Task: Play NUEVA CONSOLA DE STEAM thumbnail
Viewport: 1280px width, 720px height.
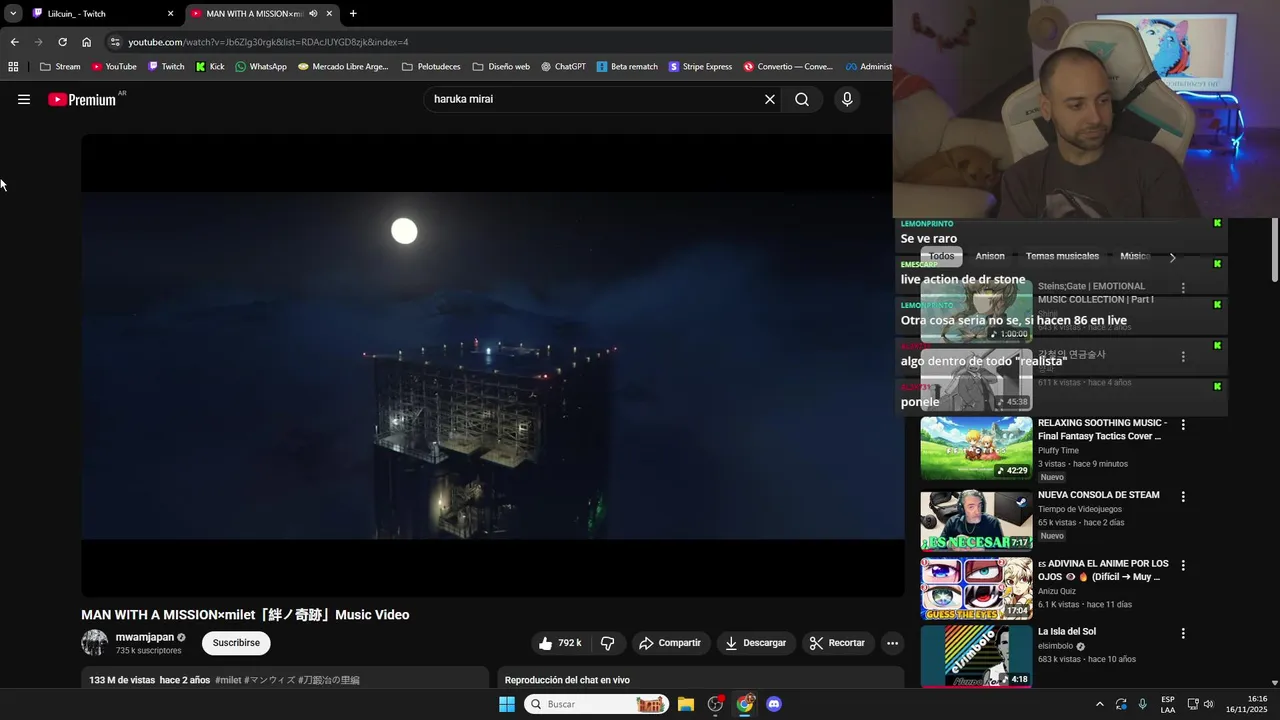Action: [976, 520]
